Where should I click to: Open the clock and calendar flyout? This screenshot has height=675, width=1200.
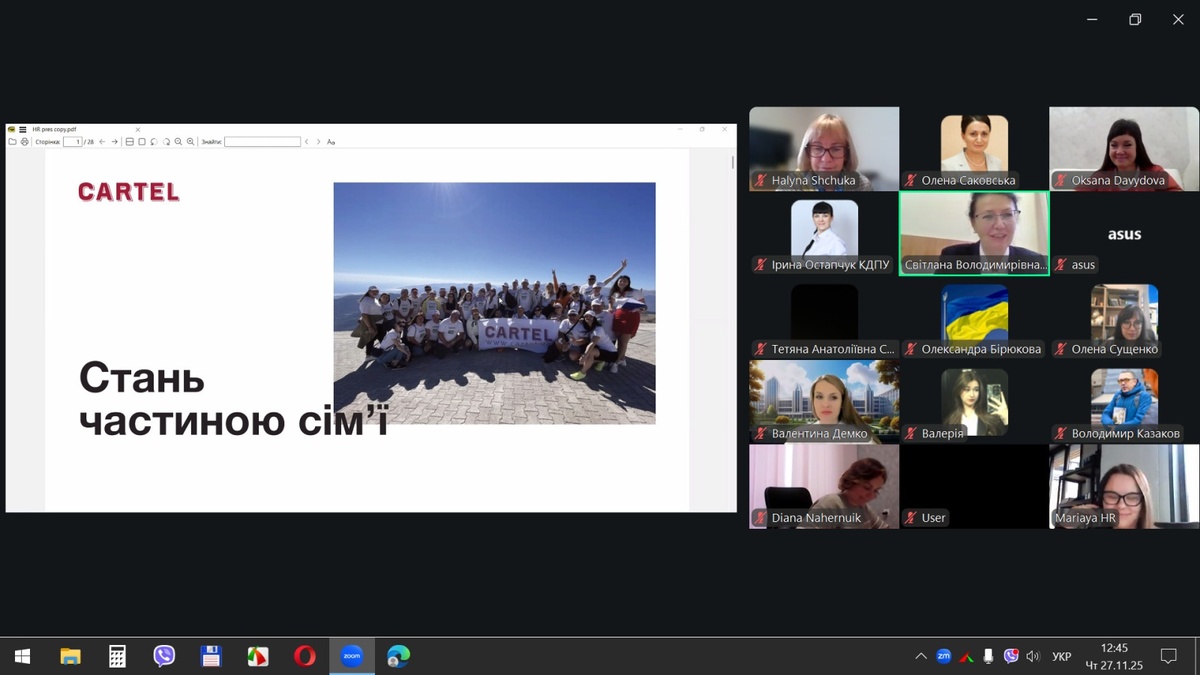(x=1113, y=656)
